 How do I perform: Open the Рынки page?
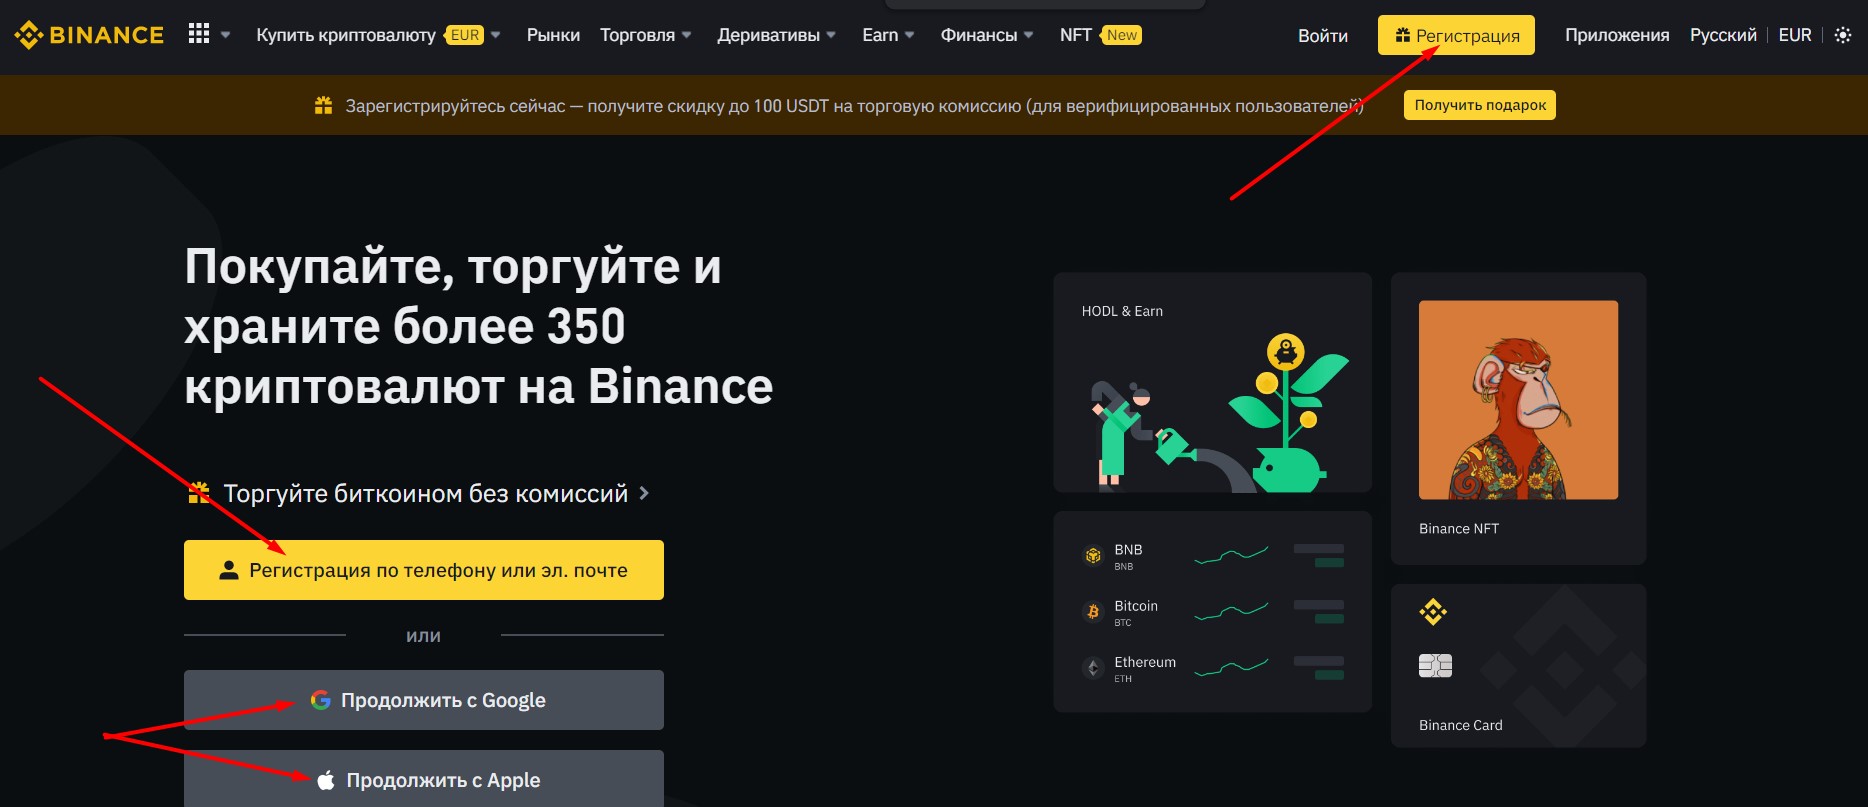[x=553, y=35]
